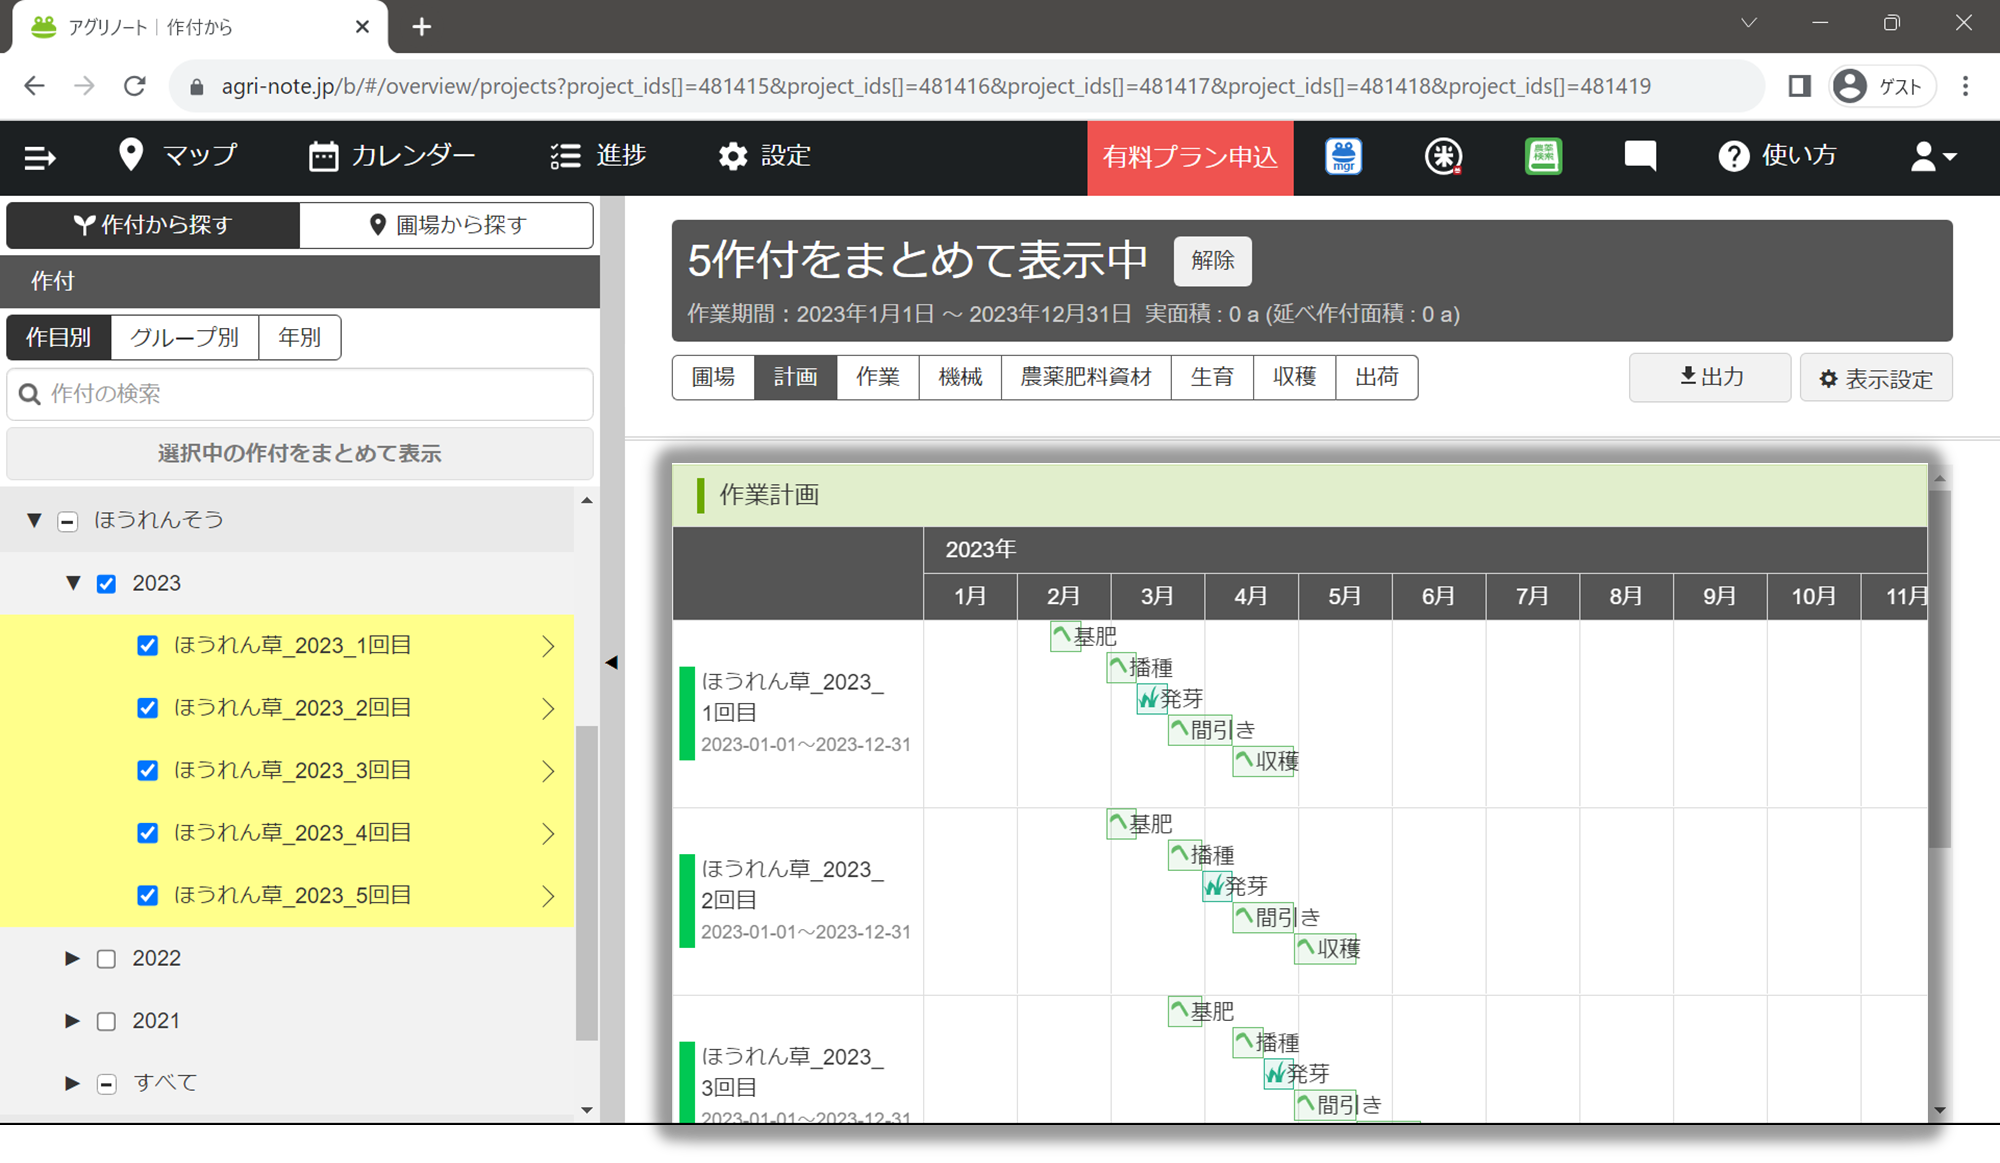Open the chat message bubble icon
Screen dimensions: 2000x1163
click(1640, 156)
